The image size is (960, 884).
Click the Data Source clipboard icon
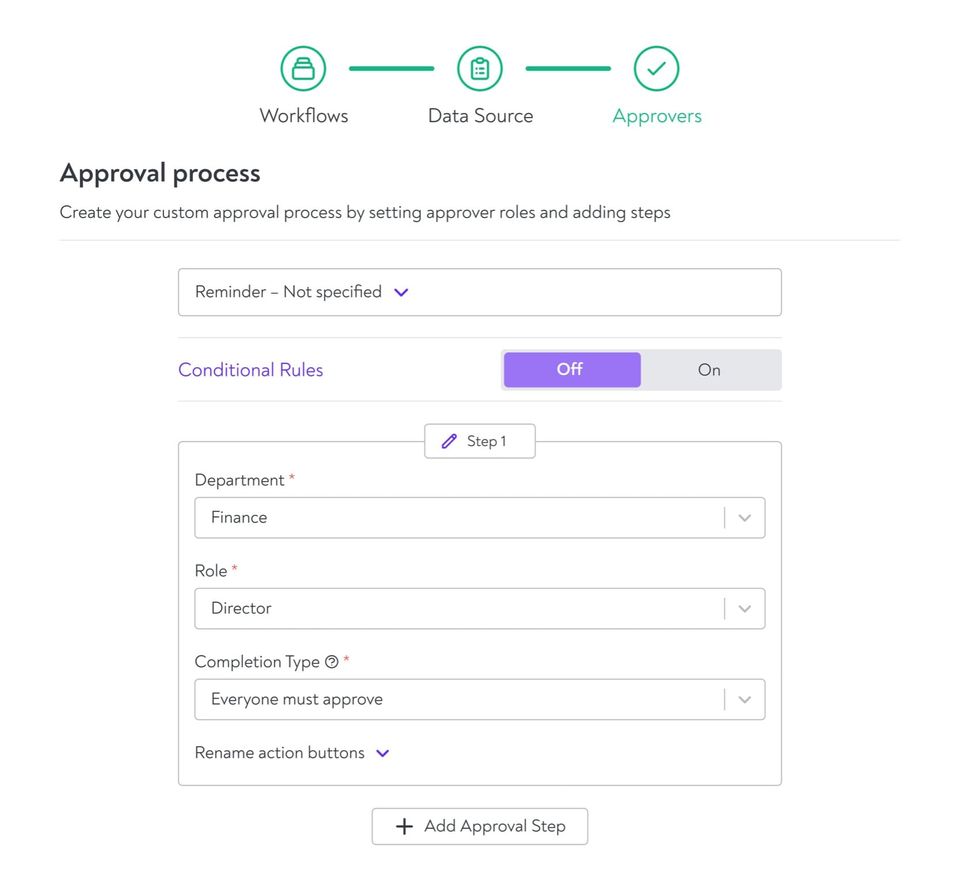pyautogui.click(x=480, y=69)
